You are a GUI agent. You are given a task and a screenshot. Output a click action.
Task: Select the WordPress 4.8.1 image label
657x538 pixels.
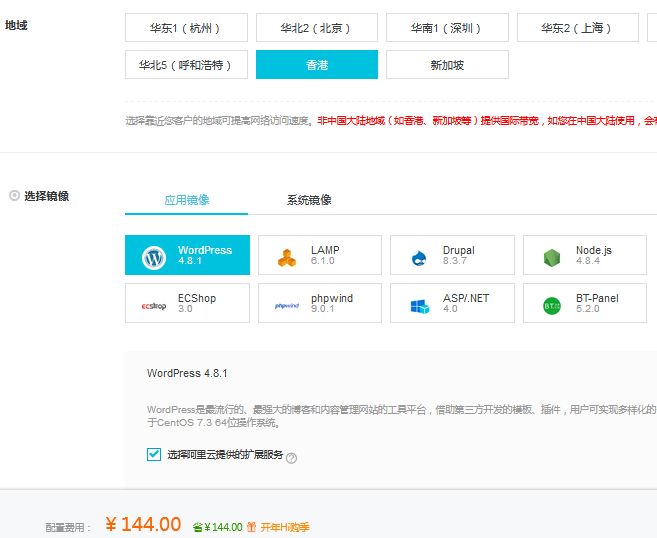click(x=205, y=255)
